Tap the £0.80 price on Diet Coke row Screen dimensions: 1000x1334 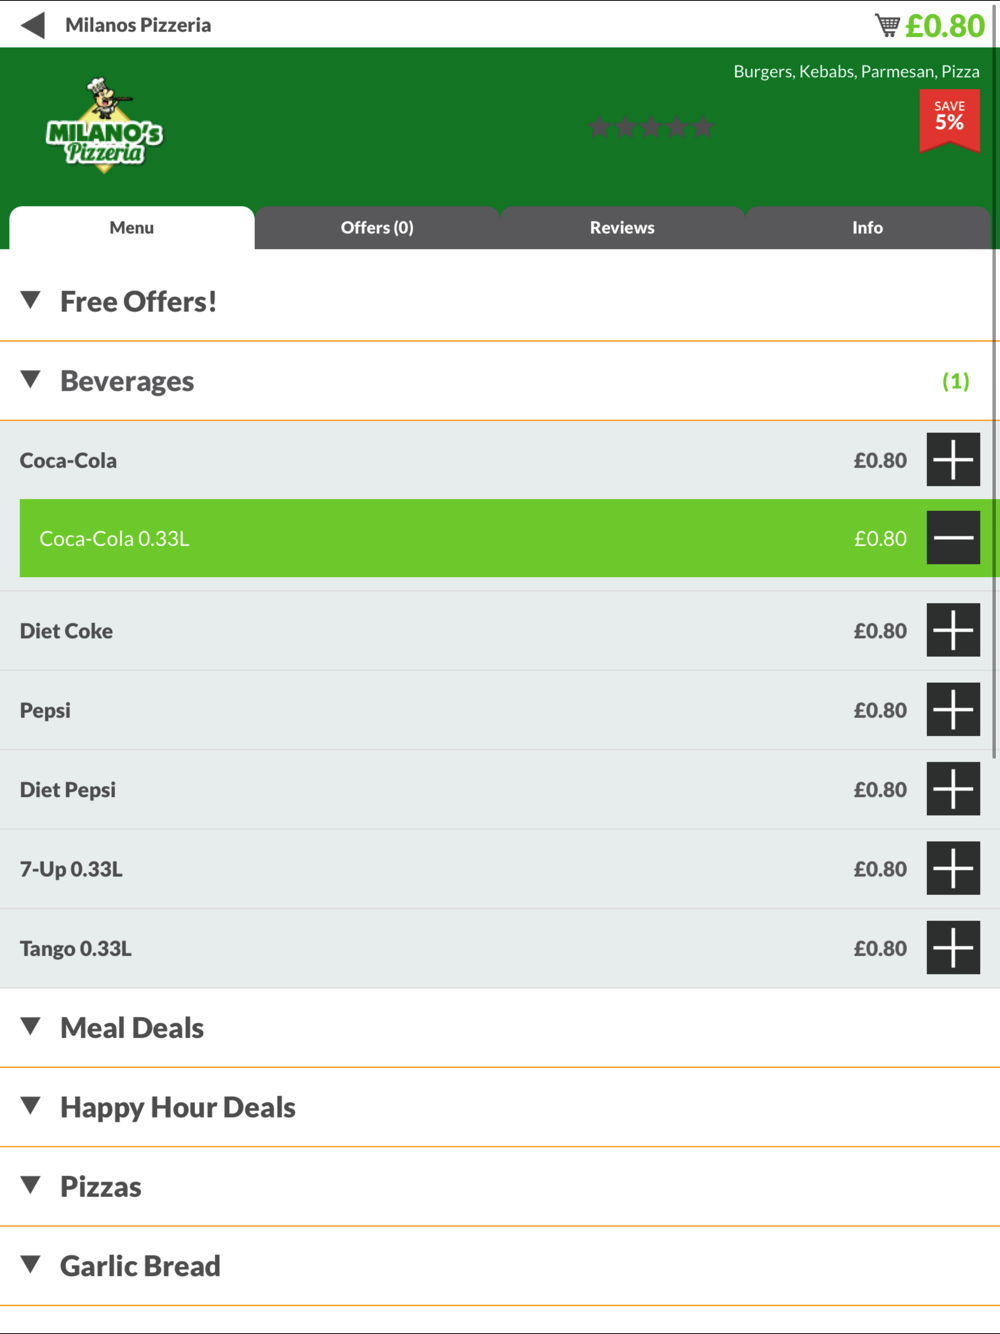coord(880,631)
